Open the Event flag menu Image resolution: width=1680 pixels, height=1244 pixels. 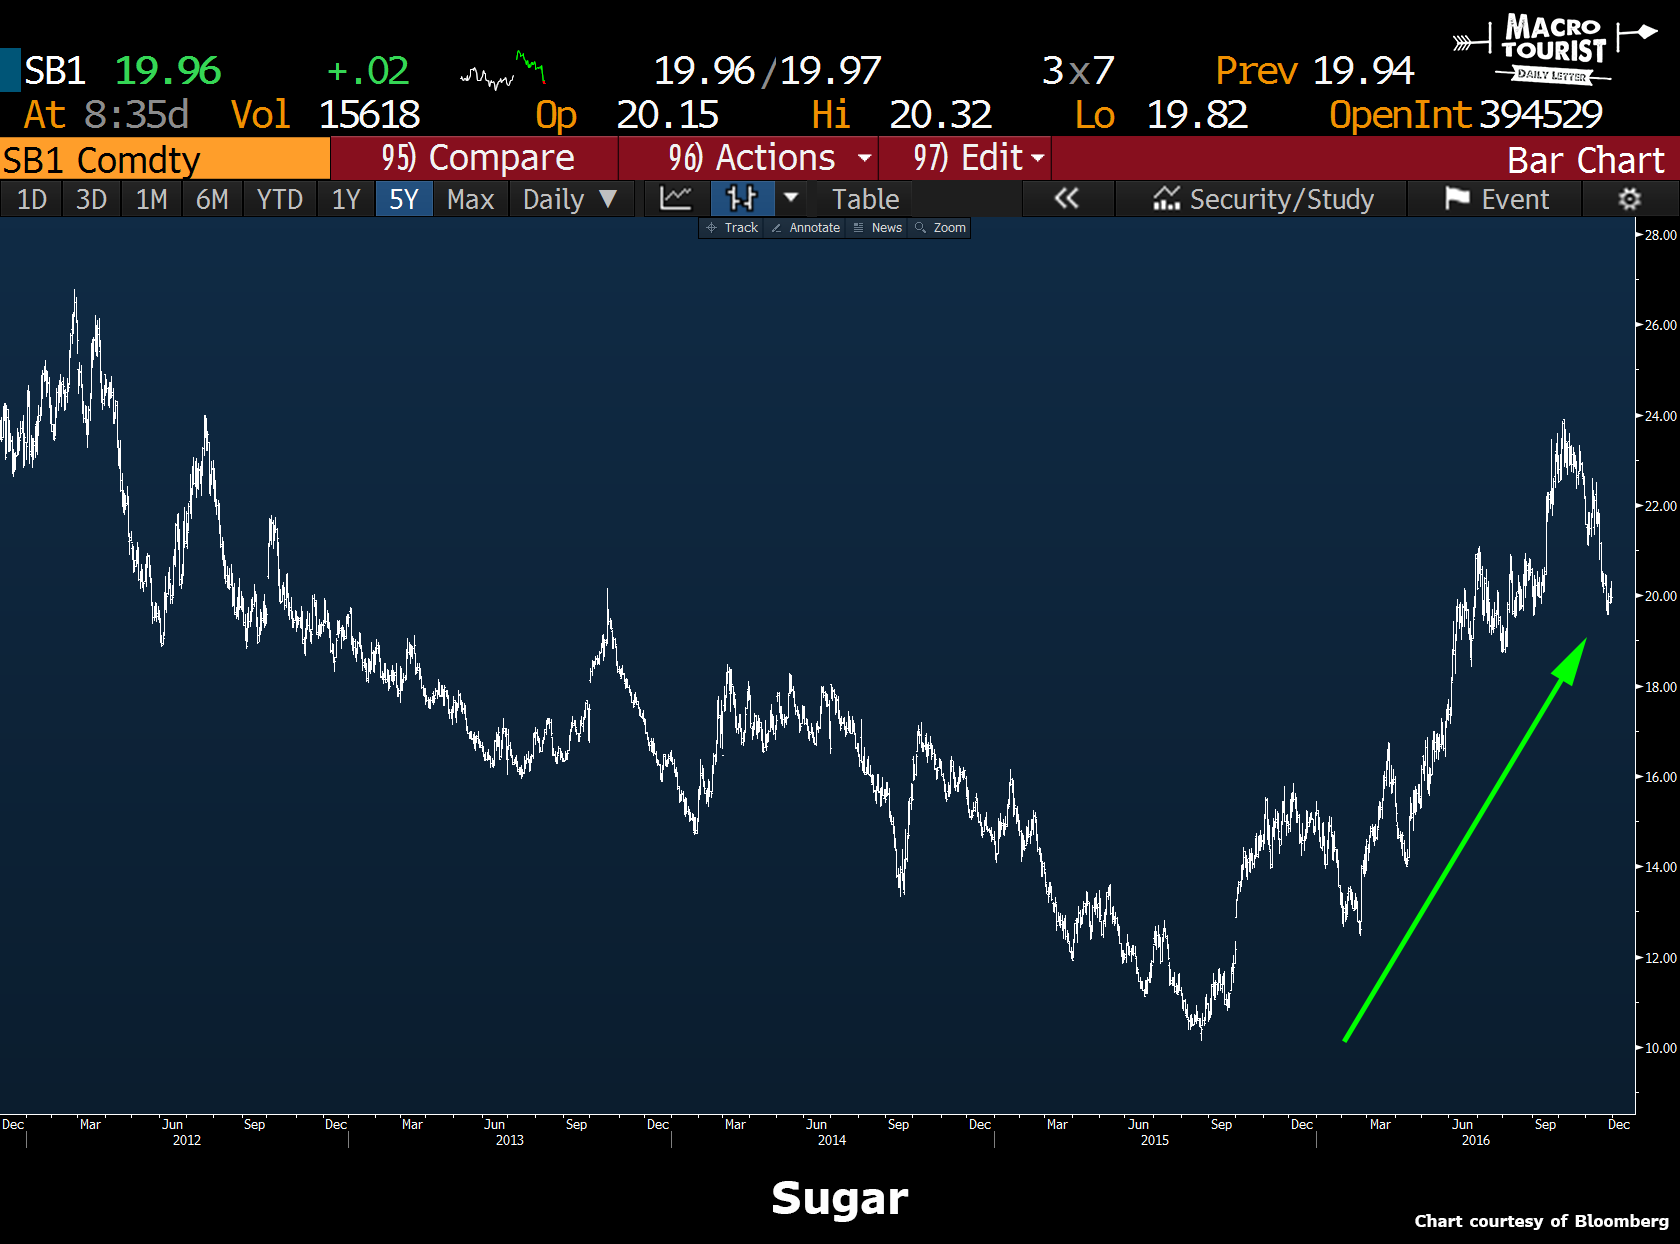[x=1496, y=199]
